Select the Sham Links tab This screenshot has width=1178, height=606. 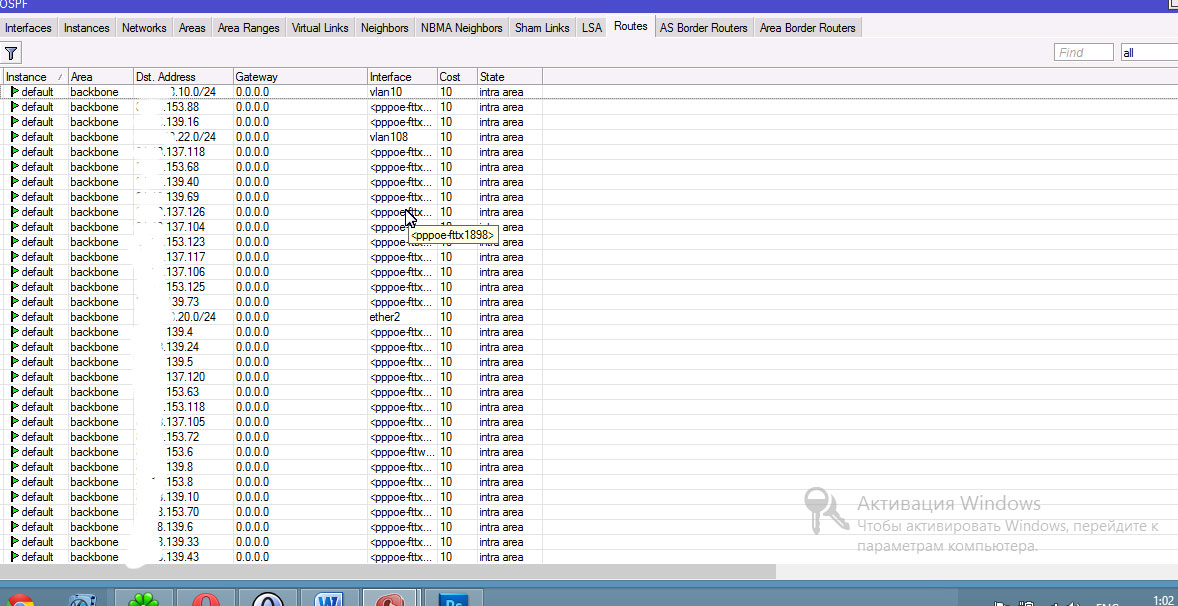tap(542, 28)
